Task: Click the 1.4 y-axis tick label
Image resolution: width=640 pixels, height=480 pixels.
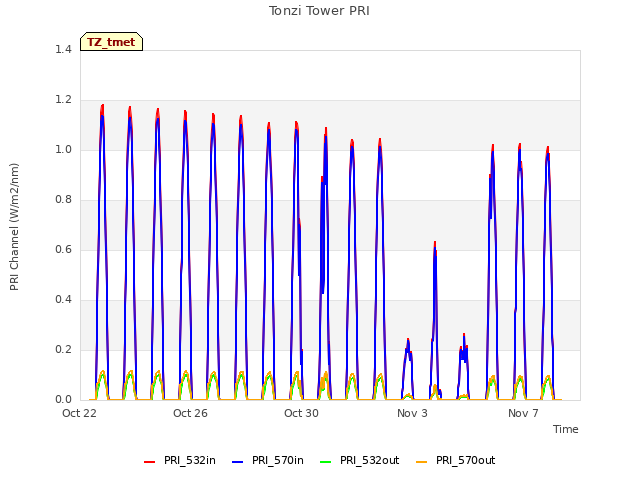Action: pyautogui.click(x=63, y=49)
